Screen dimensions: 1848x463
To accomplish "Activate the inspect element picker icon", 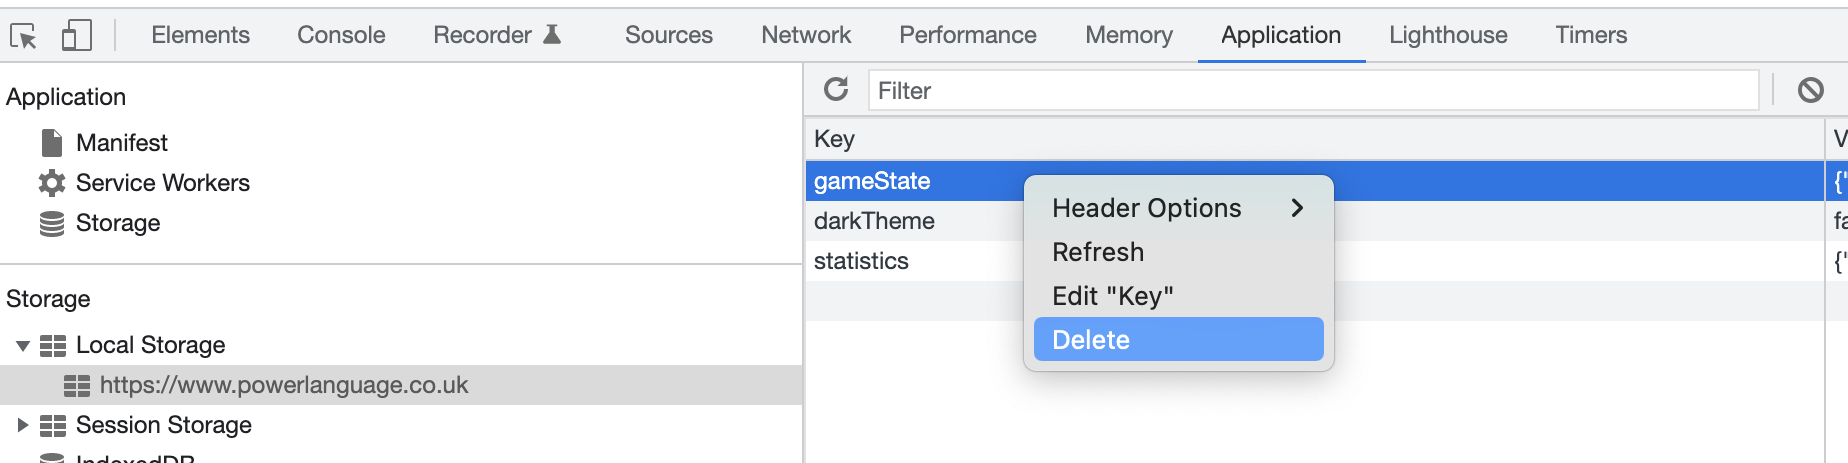I will pyautogui.click(x=23, y=37).
